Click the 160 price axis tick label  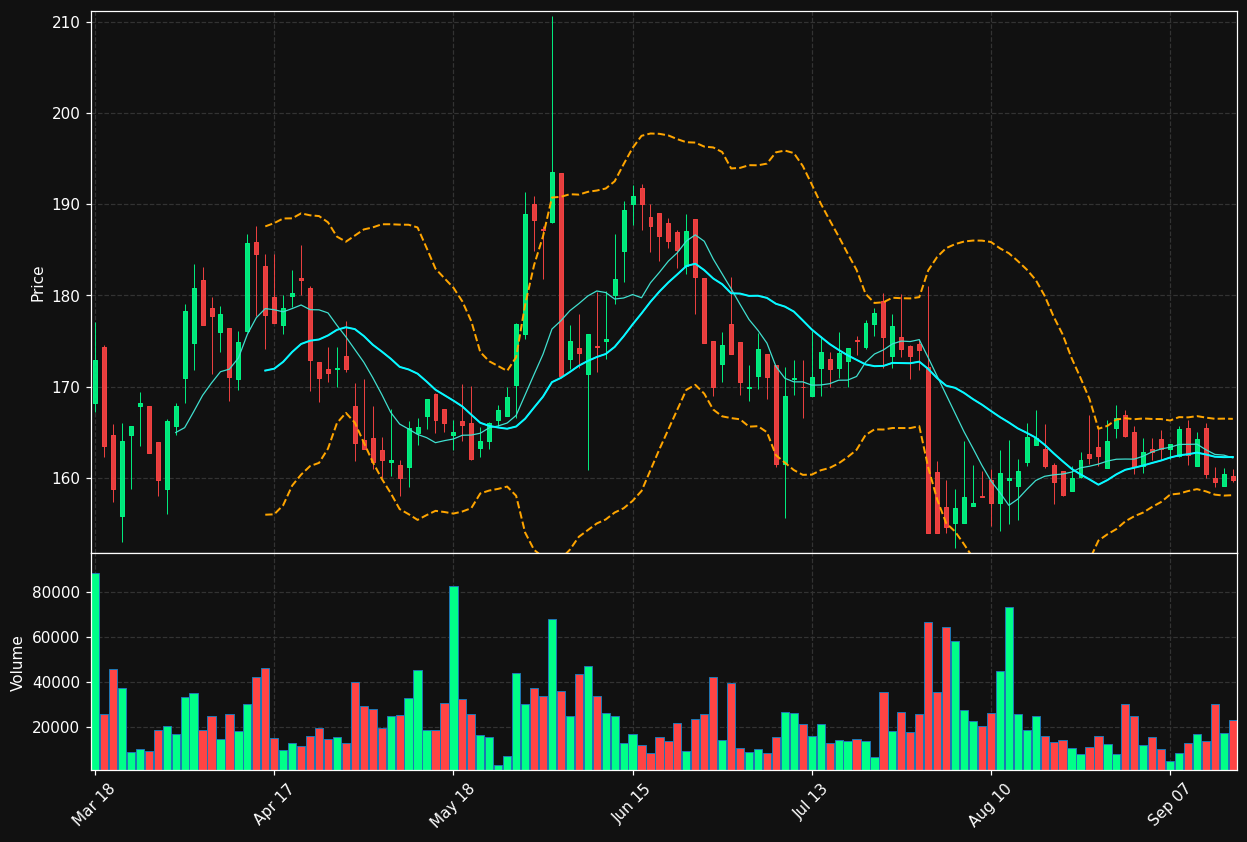(66, 478)
